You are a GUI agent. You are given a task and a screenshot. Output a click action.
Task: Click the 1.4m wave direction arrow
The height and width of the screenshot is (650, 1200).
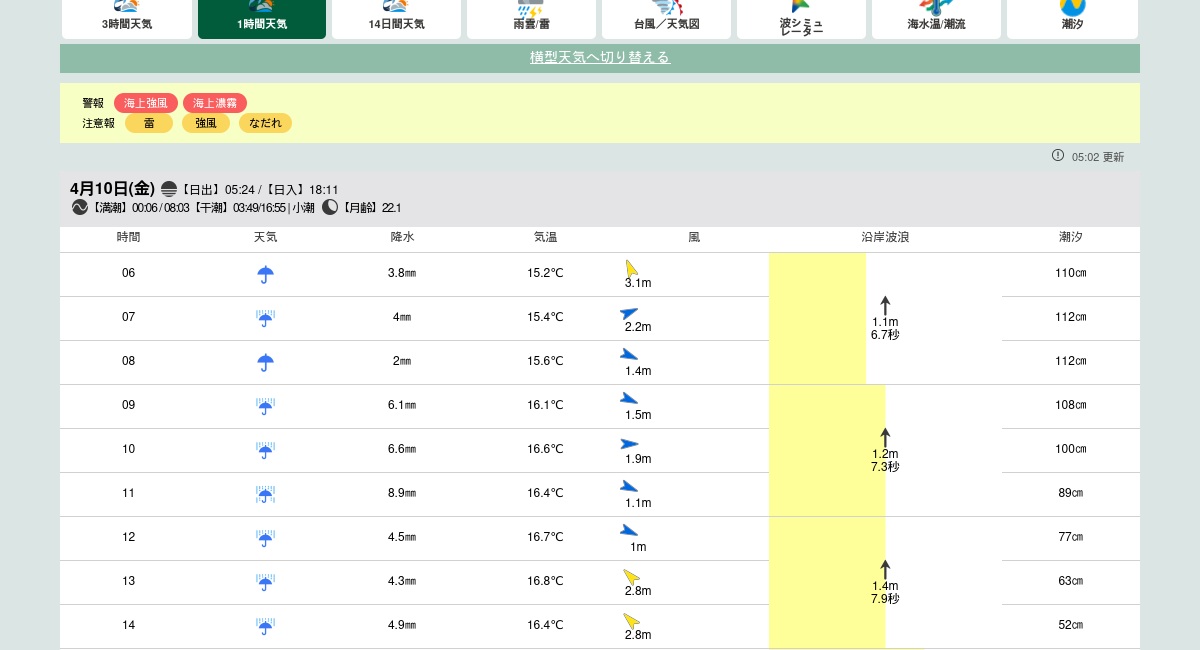[x=885, y=569]
